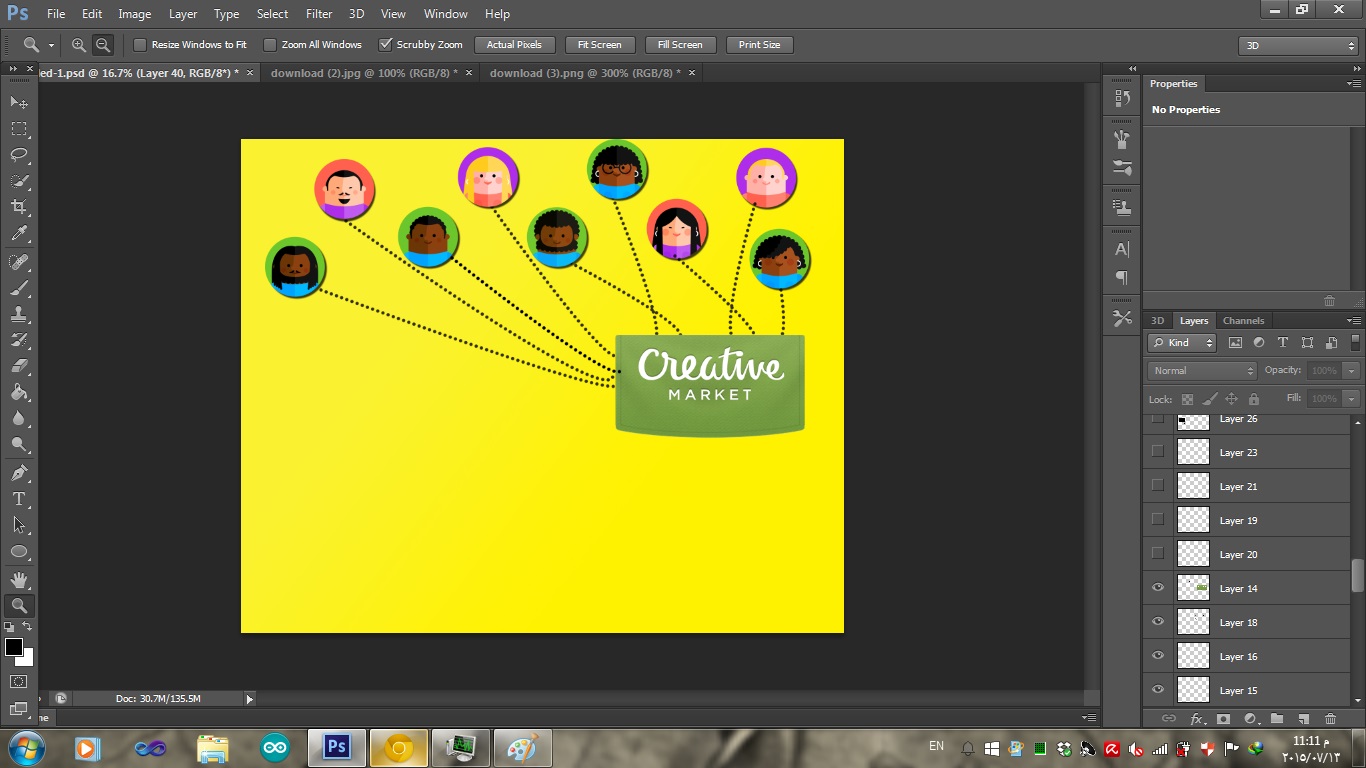1366x768 pixels.
Task: Select the Blur tool
Action: (19, 418)
